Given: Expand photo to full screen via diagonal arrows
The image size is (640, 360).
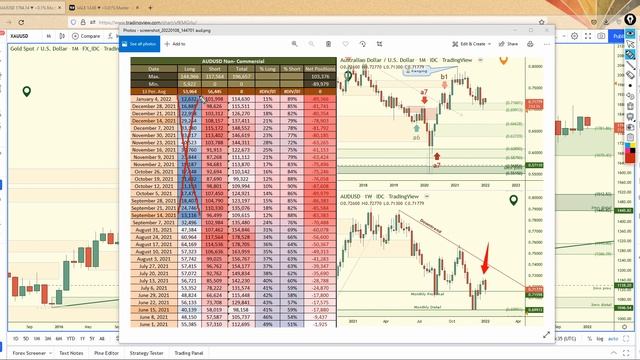Looking at the screenshot, I should click(546, 335).
